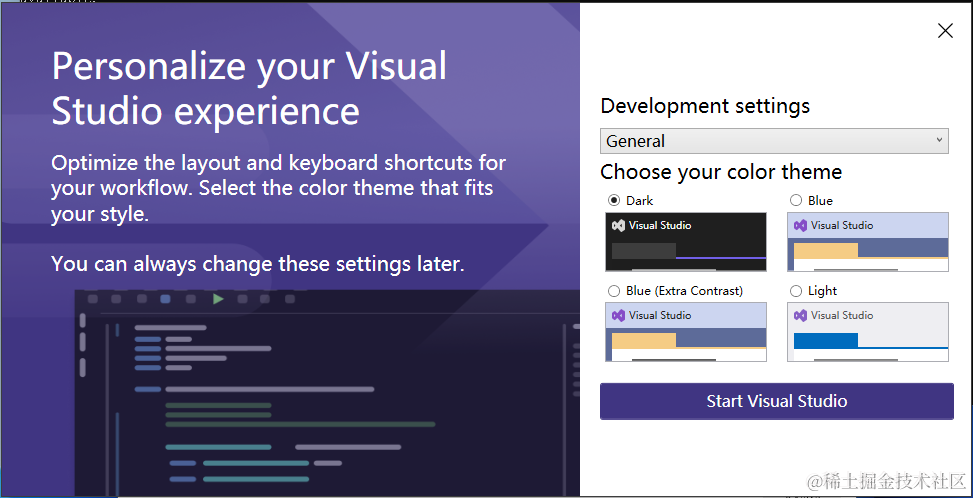Click the Start Visual Studio button

776,401
